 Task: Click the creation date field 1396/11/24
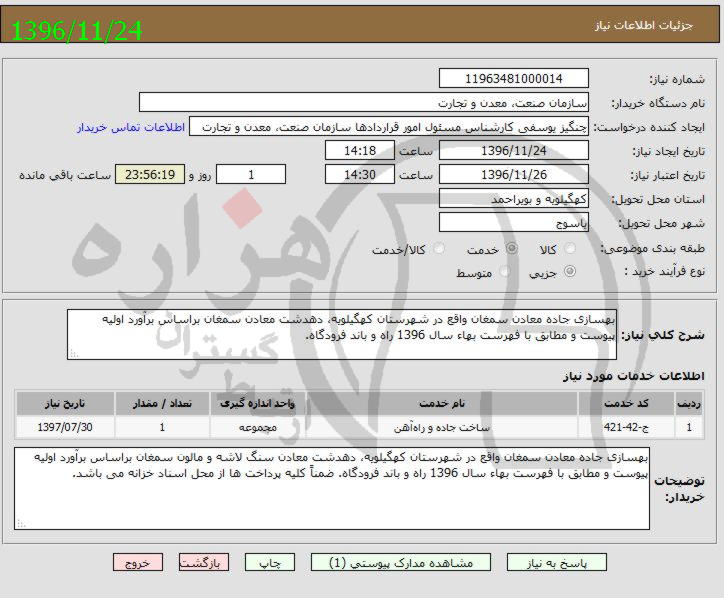(x=513, y=151)
